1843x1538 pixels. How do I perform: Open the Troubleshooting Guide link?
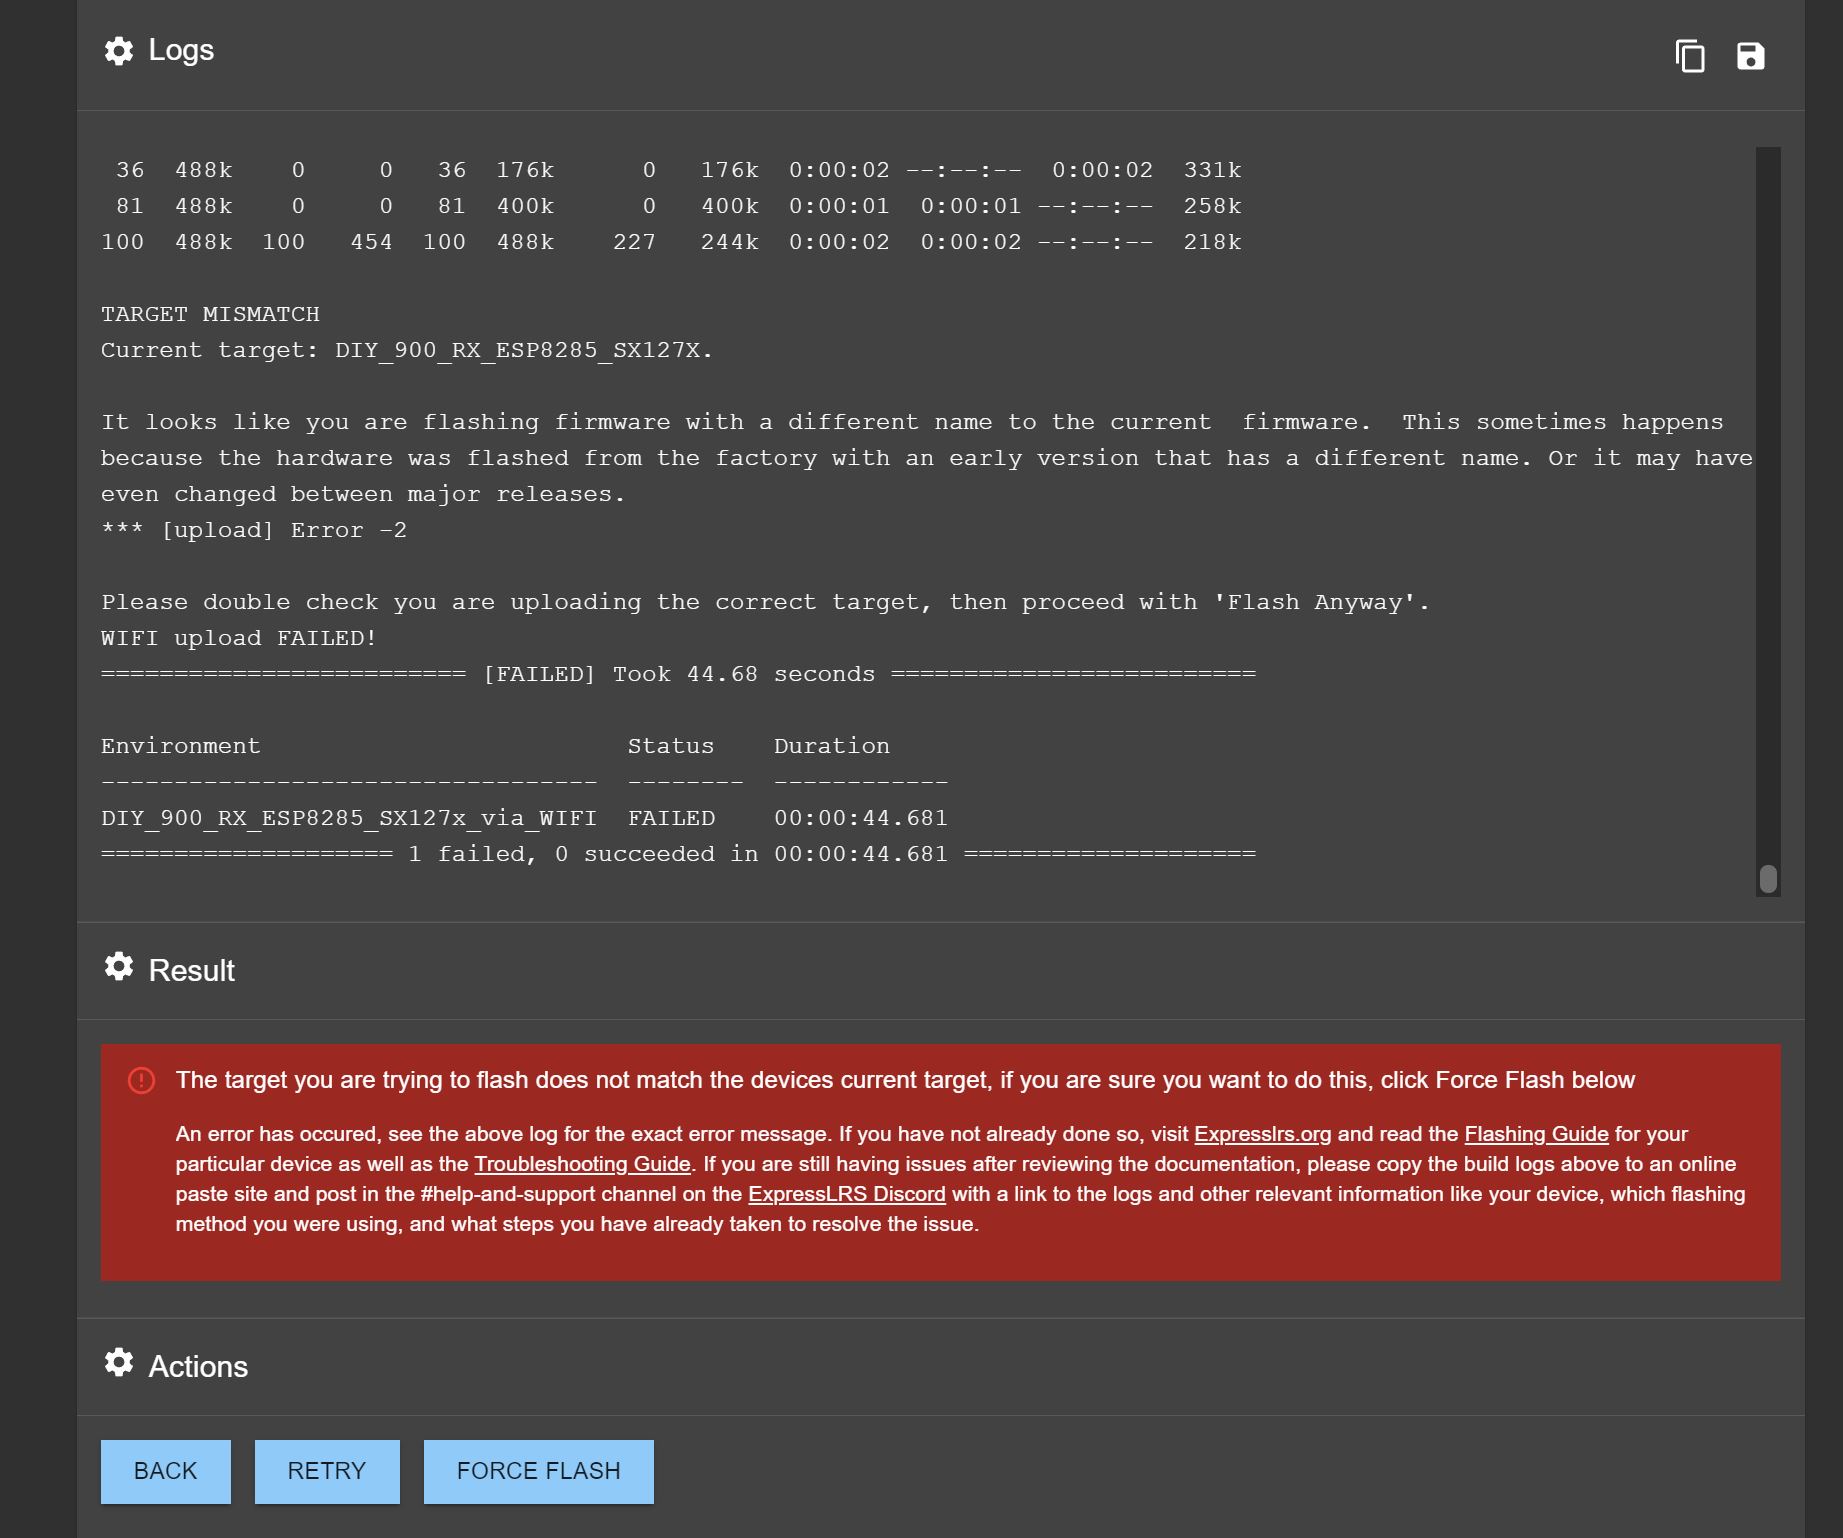pos(583,1164)
